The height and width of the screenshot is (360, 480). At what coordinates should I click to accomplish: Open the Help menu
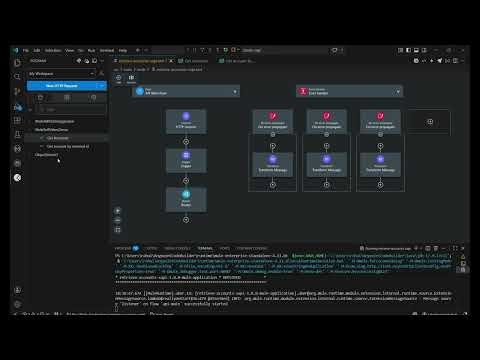[x=123, y=50]
